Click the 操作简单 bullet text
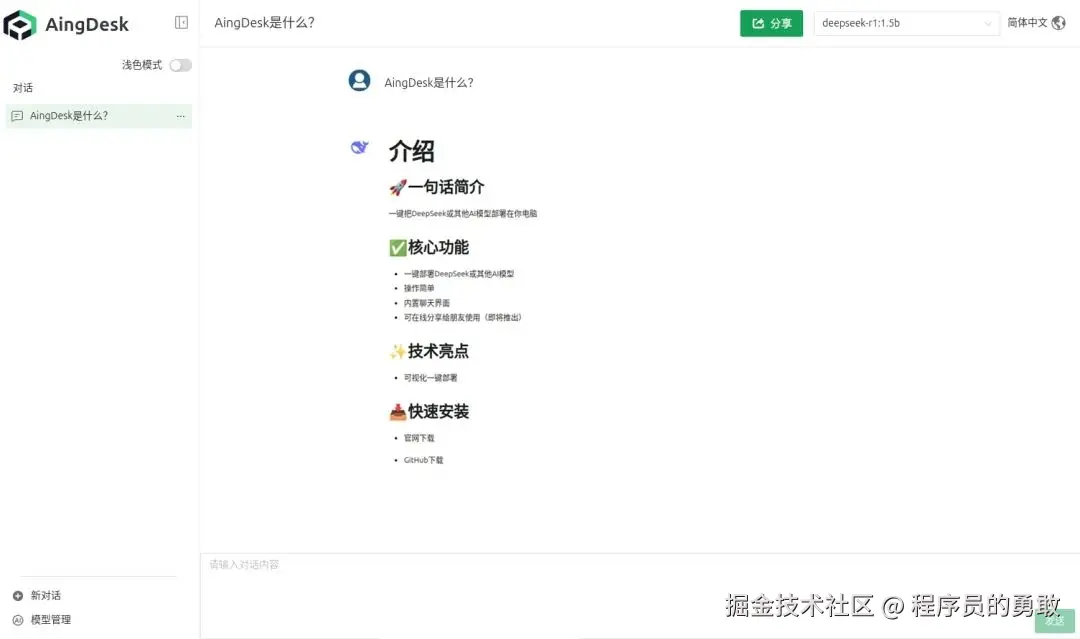Screen dimensions: 1080x639 click(419, 289)
